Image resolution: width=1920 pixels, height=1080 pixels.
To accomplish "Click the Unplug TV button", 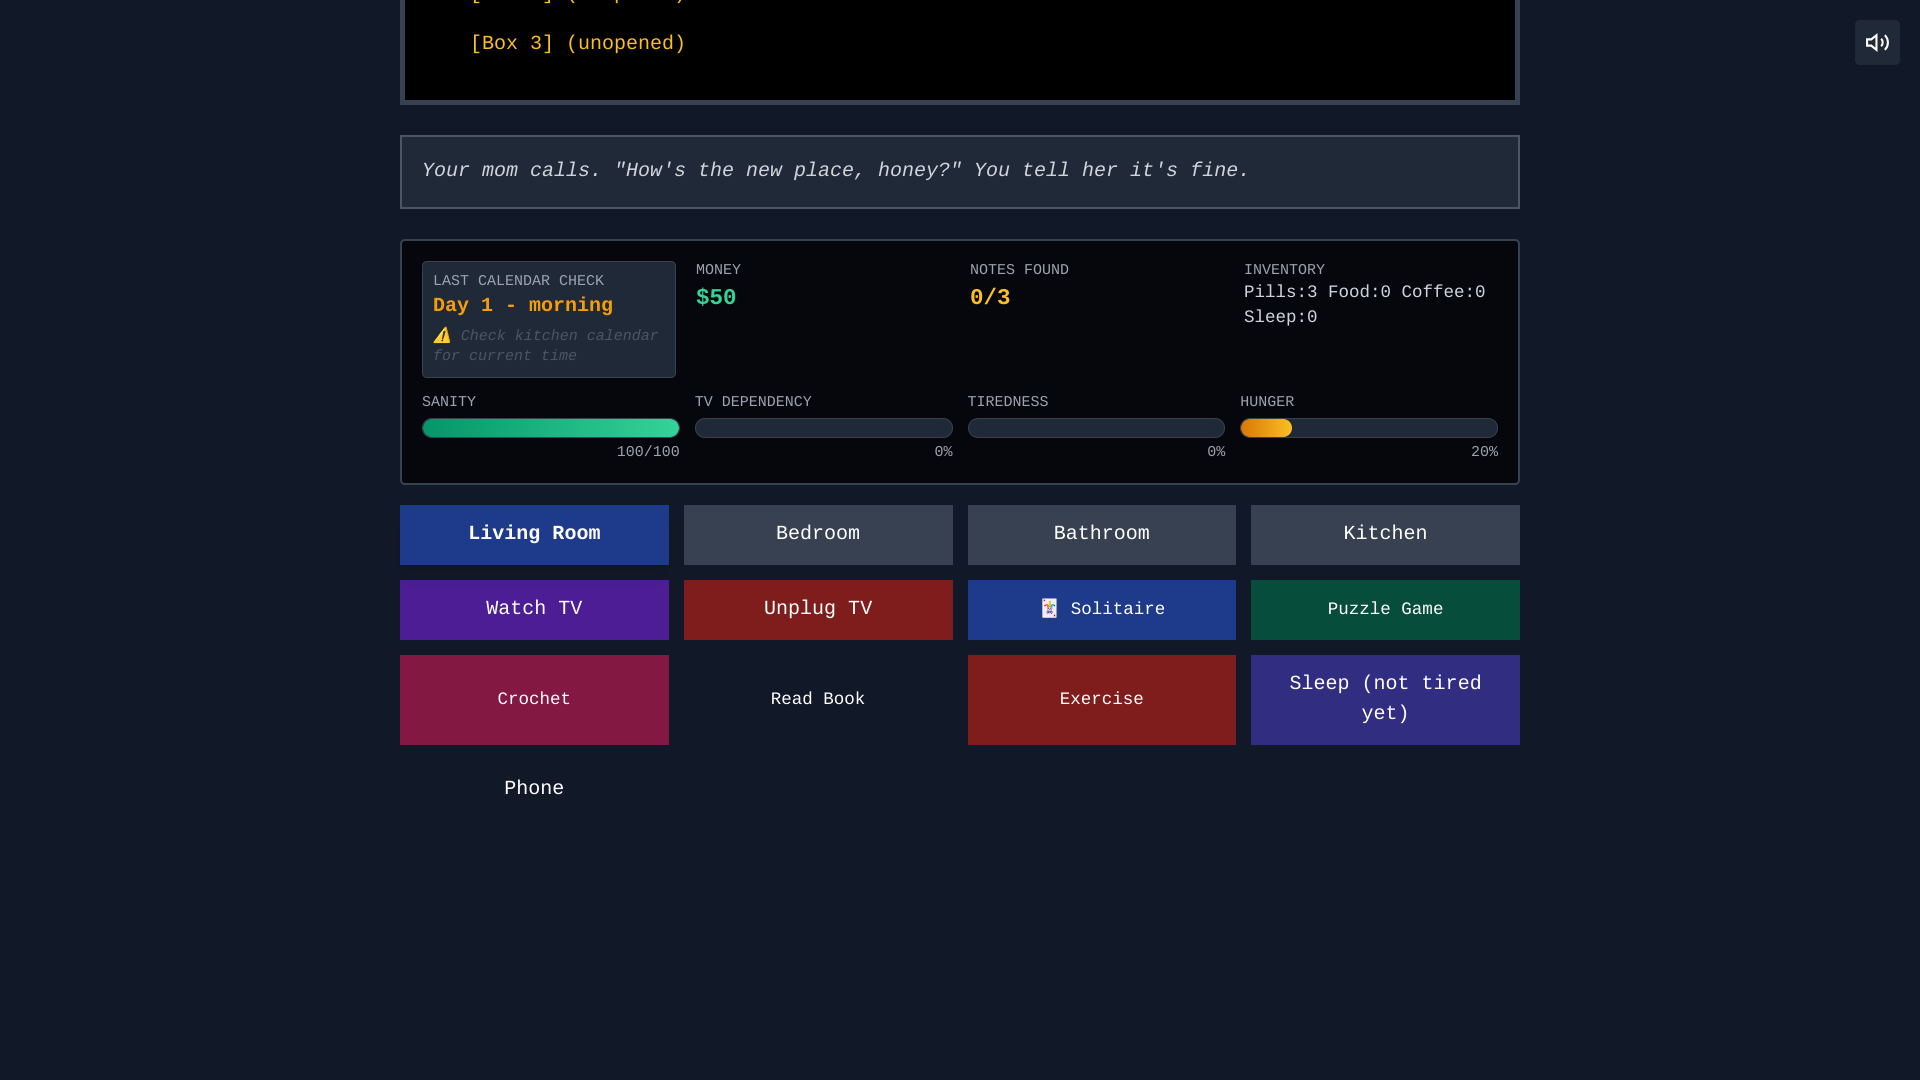I will click(x=818, y=609).
